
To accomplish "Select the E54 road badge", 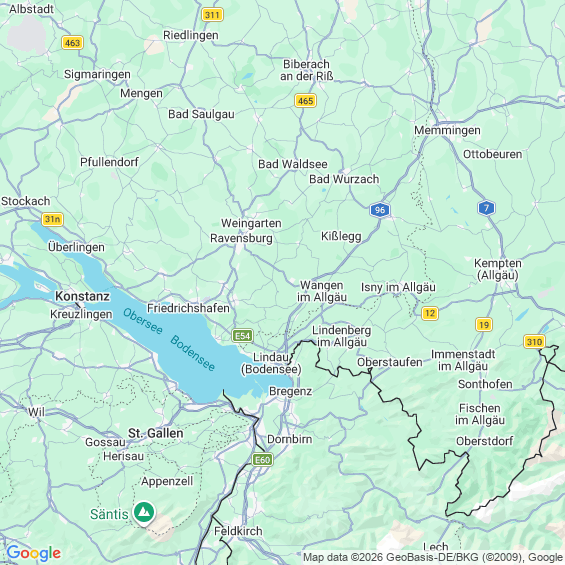I will (243, 336).
